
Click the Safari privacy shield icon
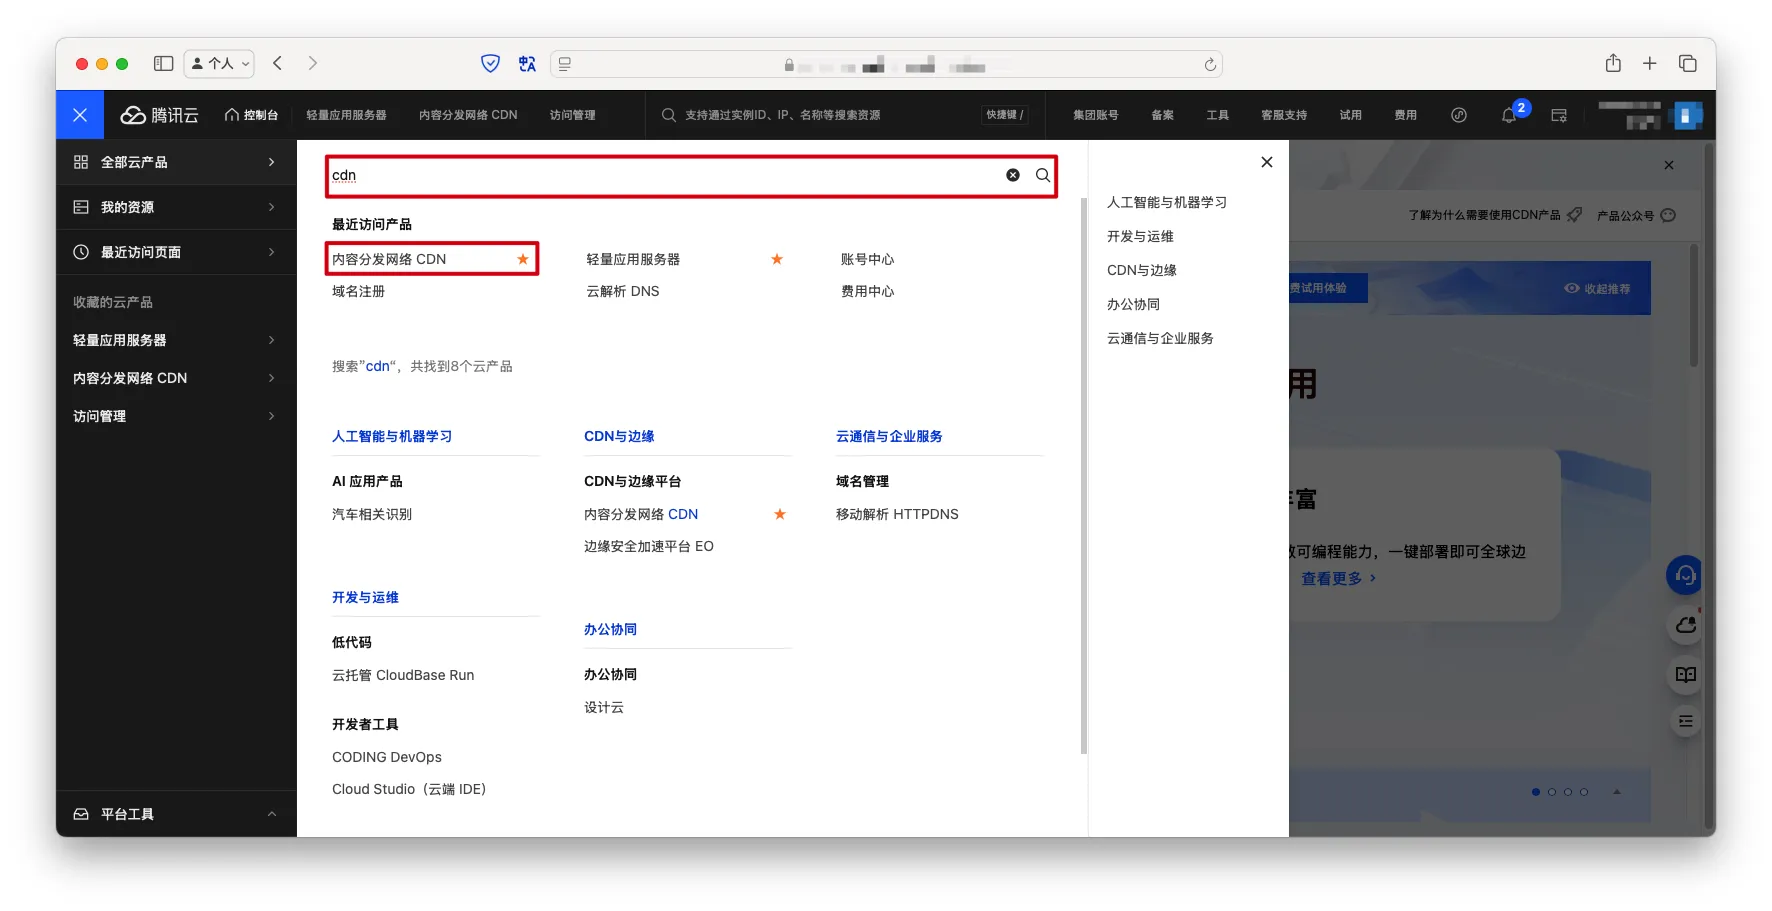(x=490, y=64)
